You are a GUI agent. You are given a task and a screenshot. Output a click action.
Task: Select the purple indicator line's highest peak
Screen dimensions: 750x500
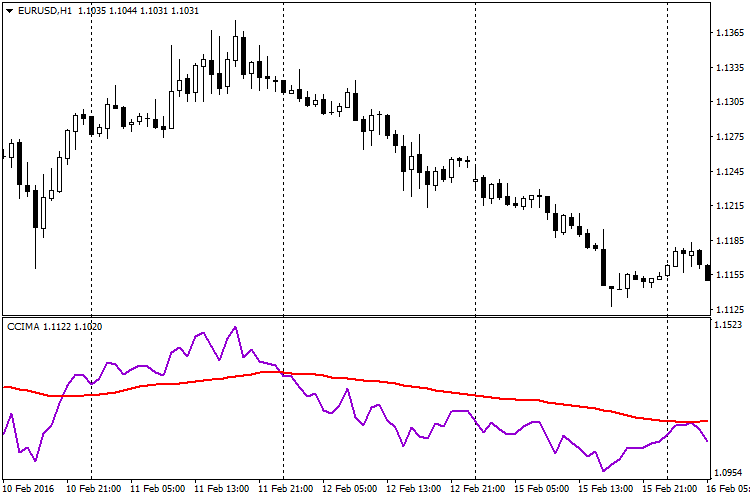pyautogui.click(x=236, y=327)
